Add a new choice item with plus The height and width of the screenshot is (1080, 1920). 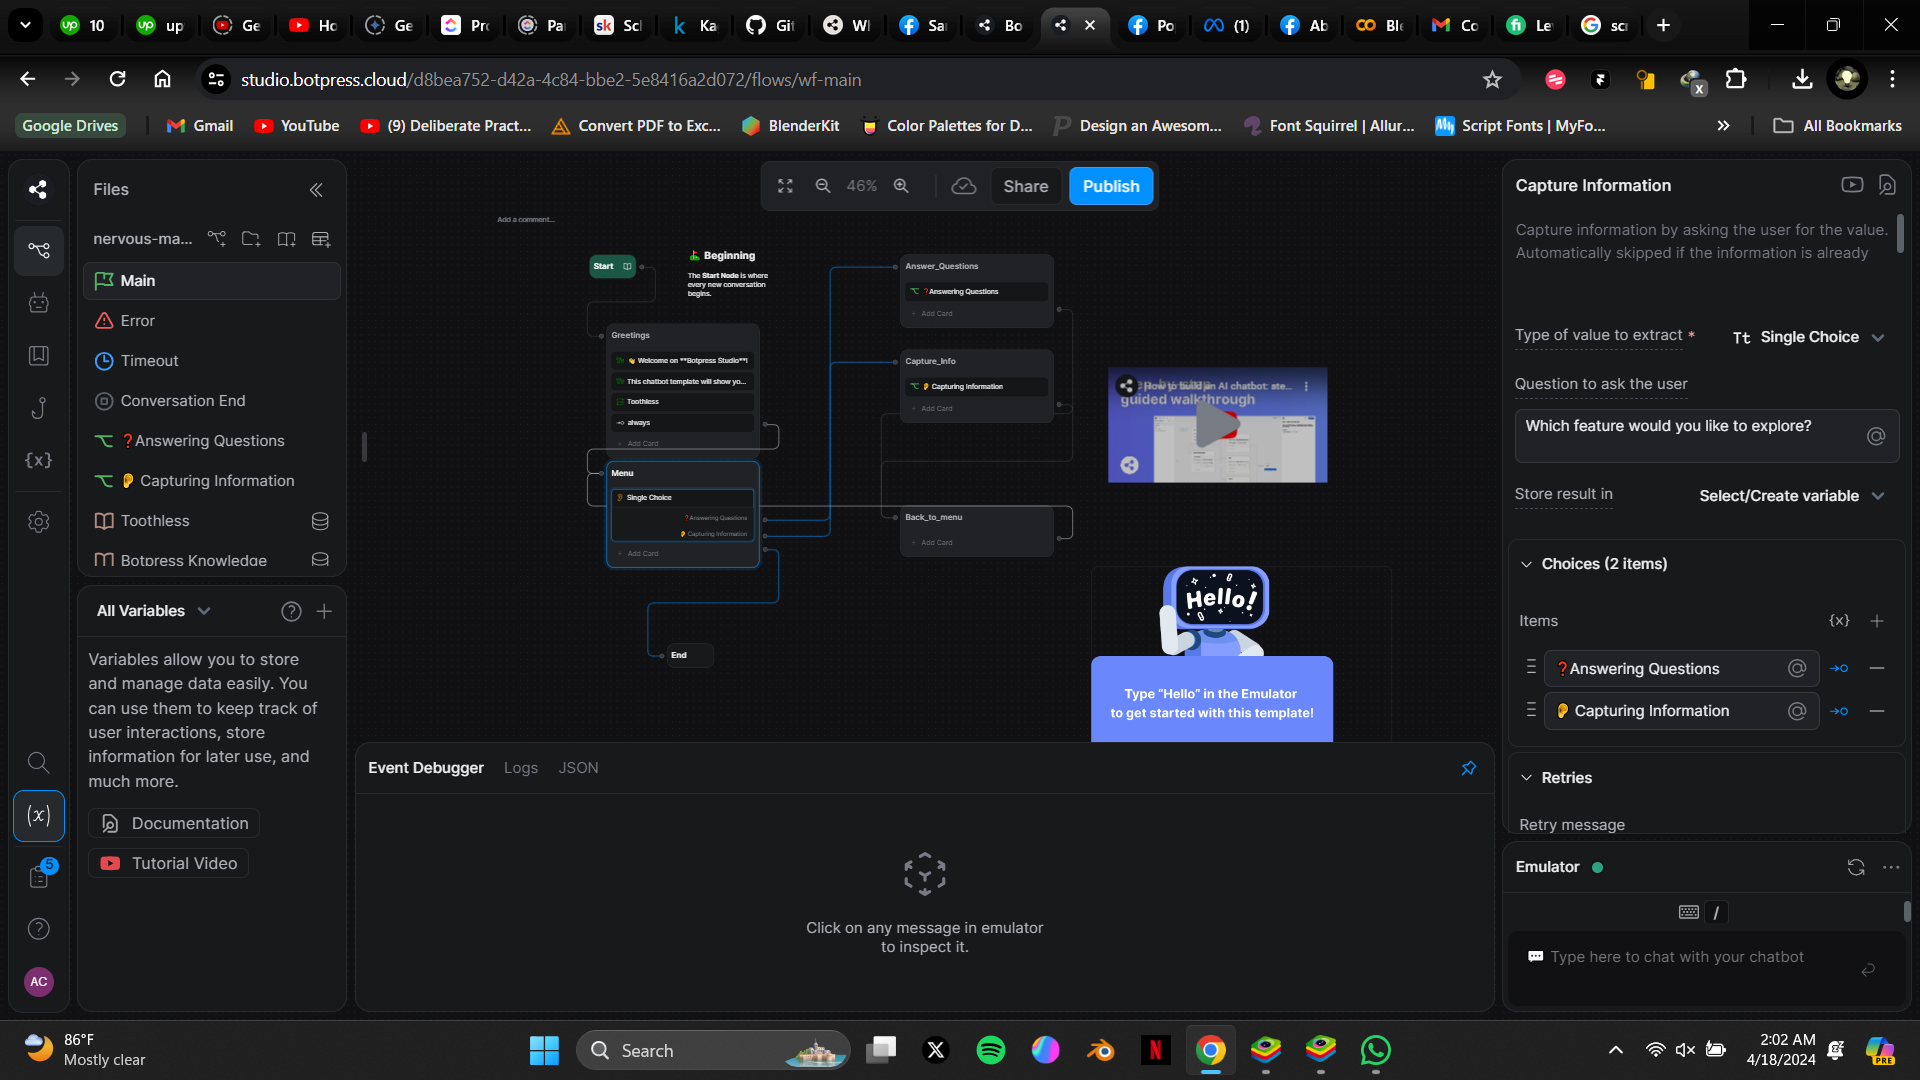pos(1877,621)
